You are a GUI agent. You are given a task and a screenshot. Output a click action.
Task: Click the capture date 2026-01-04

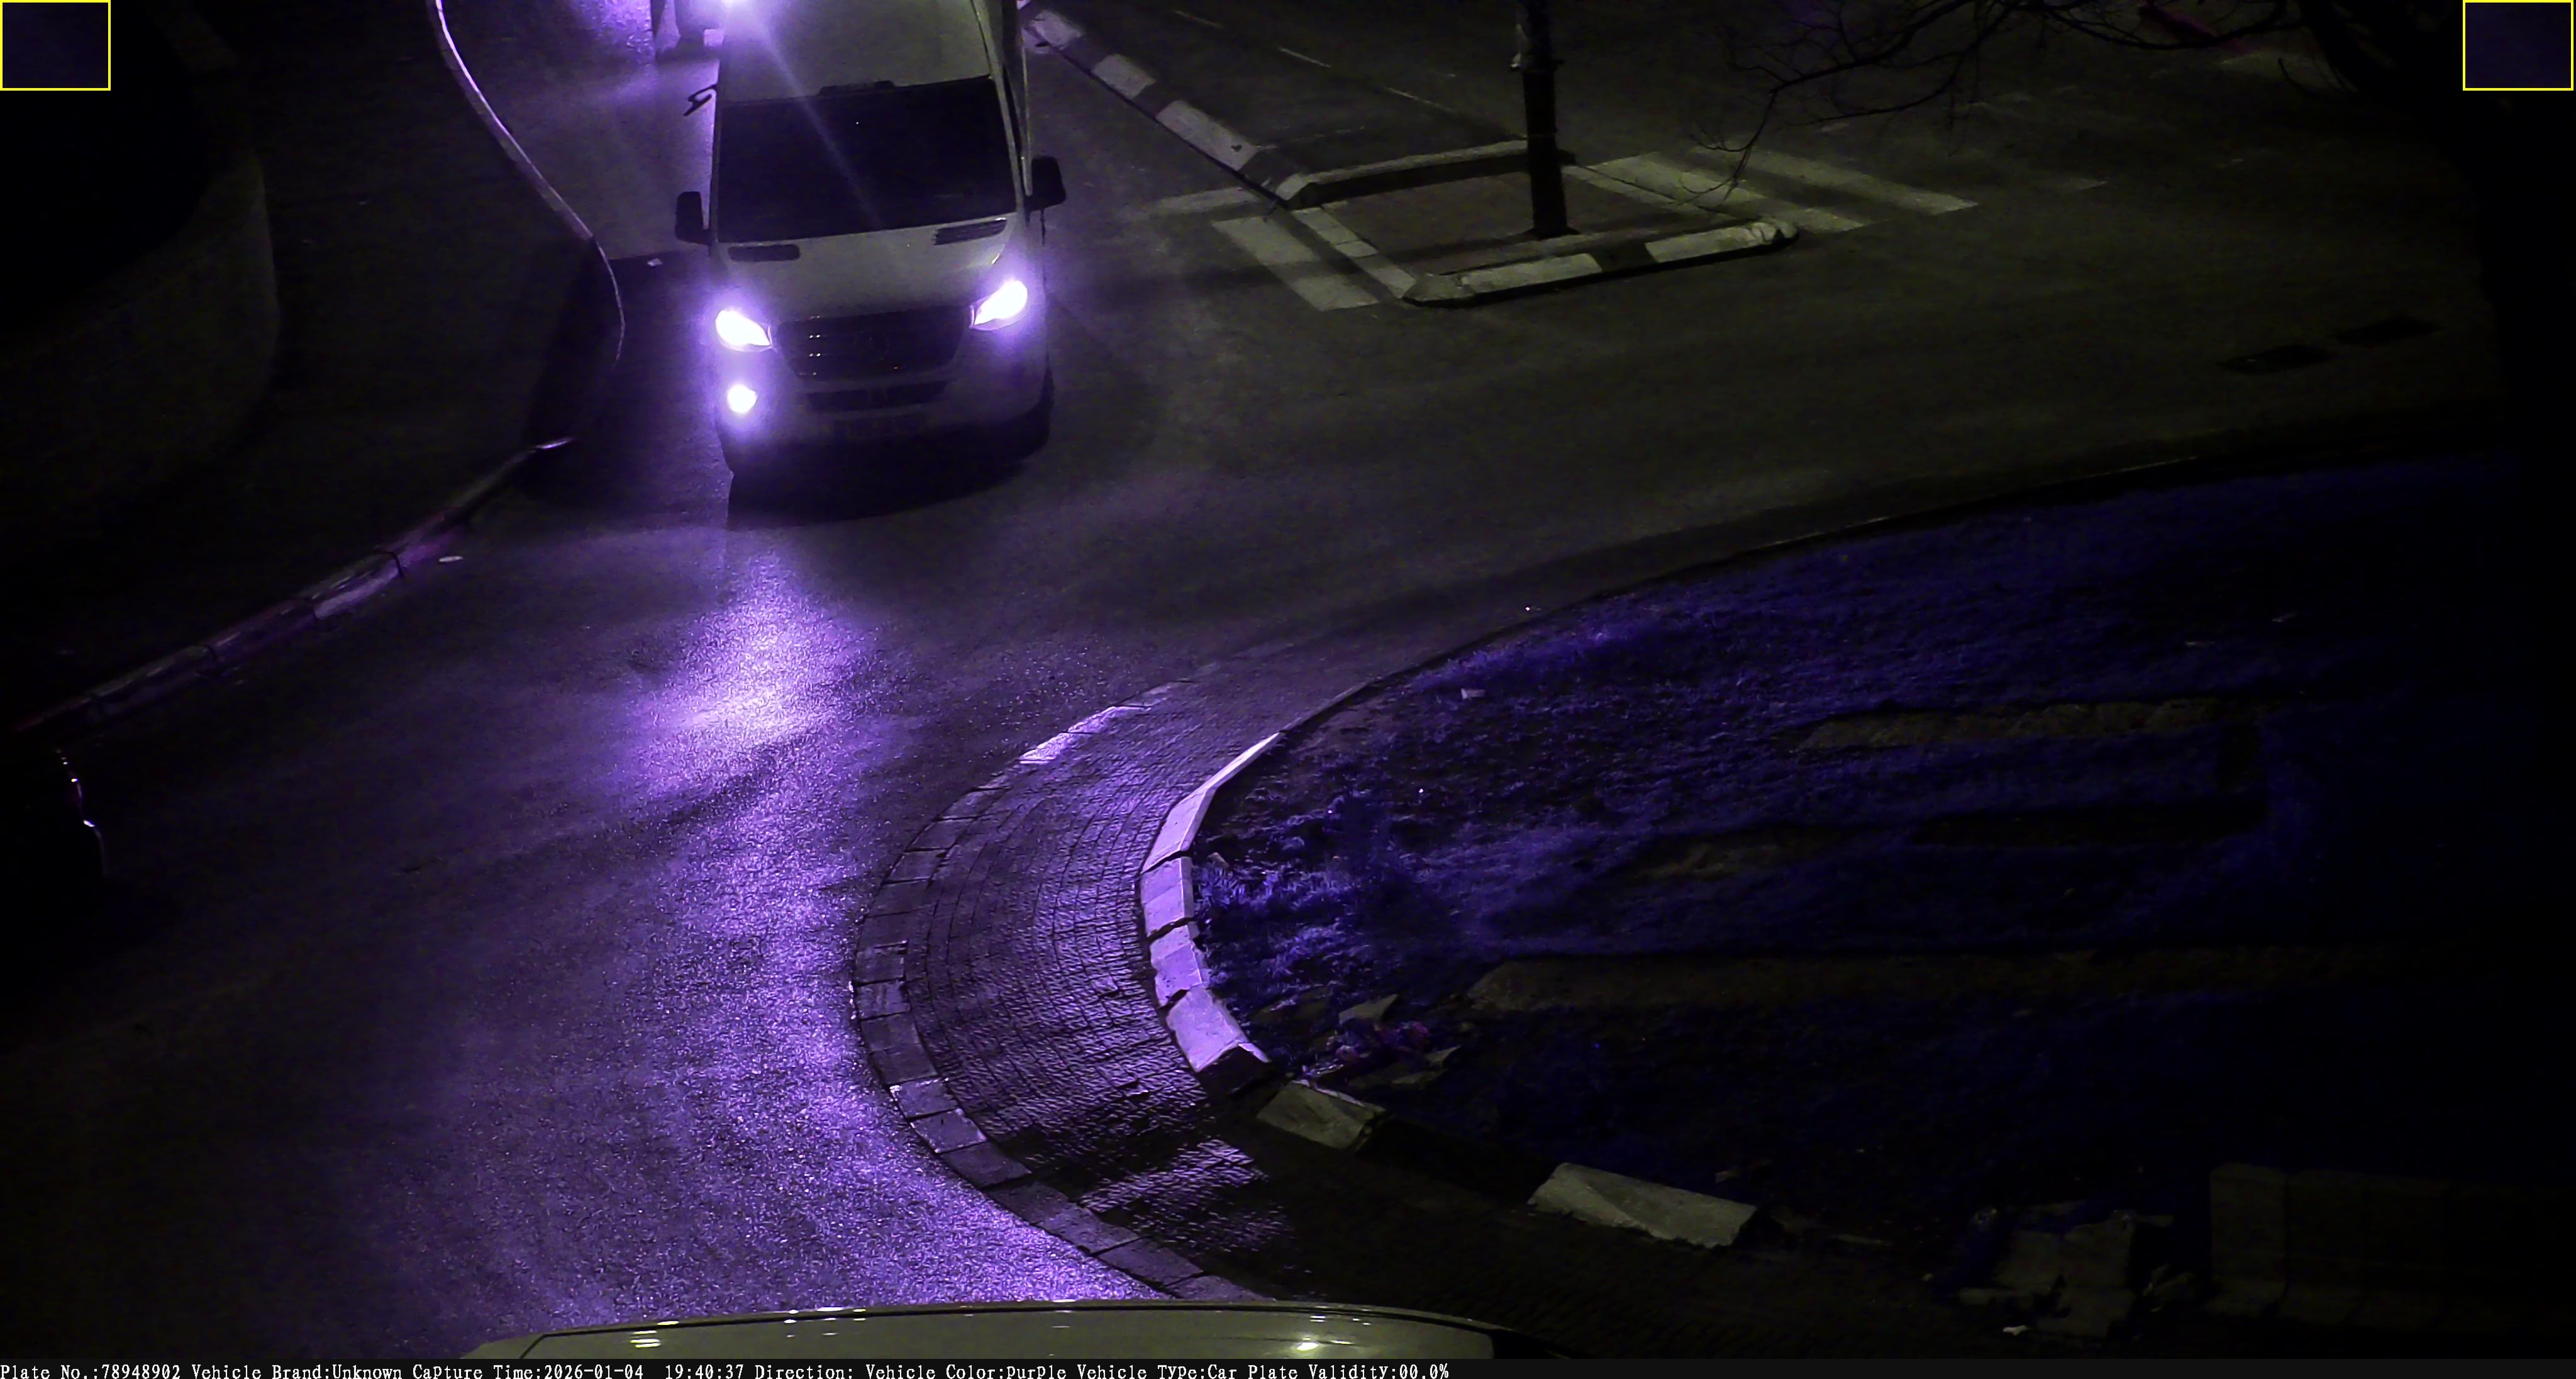593,1371
